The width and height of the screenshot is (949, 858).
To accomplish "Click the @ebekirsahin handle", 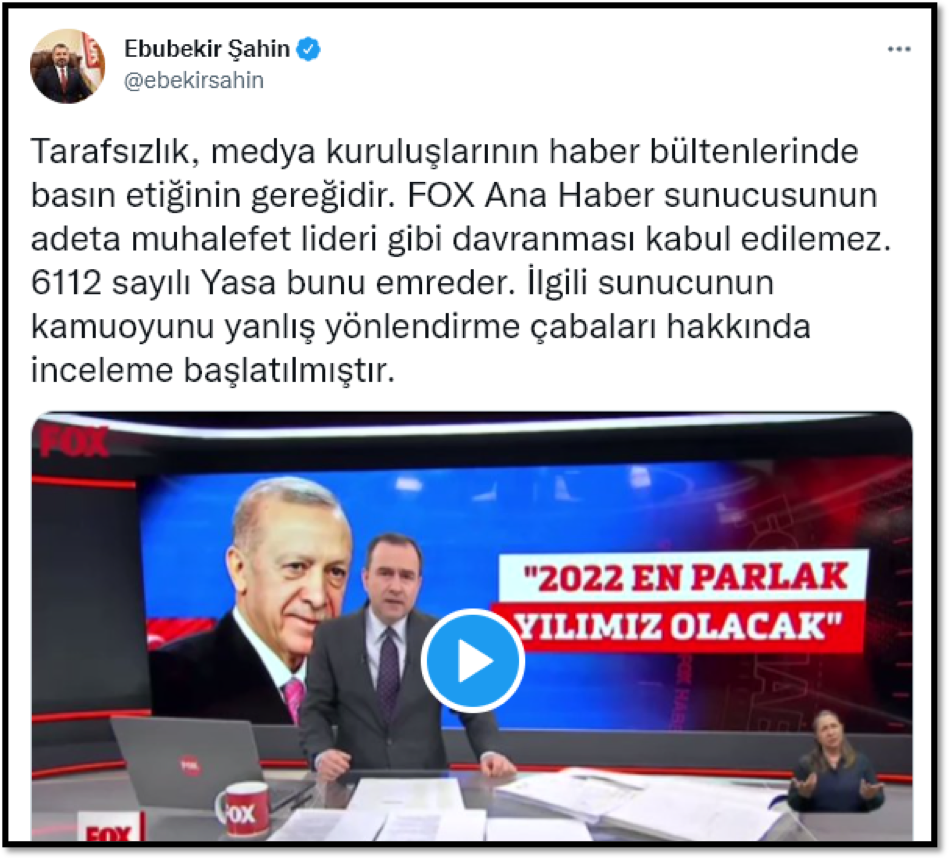I will click(x=194, y=80).
